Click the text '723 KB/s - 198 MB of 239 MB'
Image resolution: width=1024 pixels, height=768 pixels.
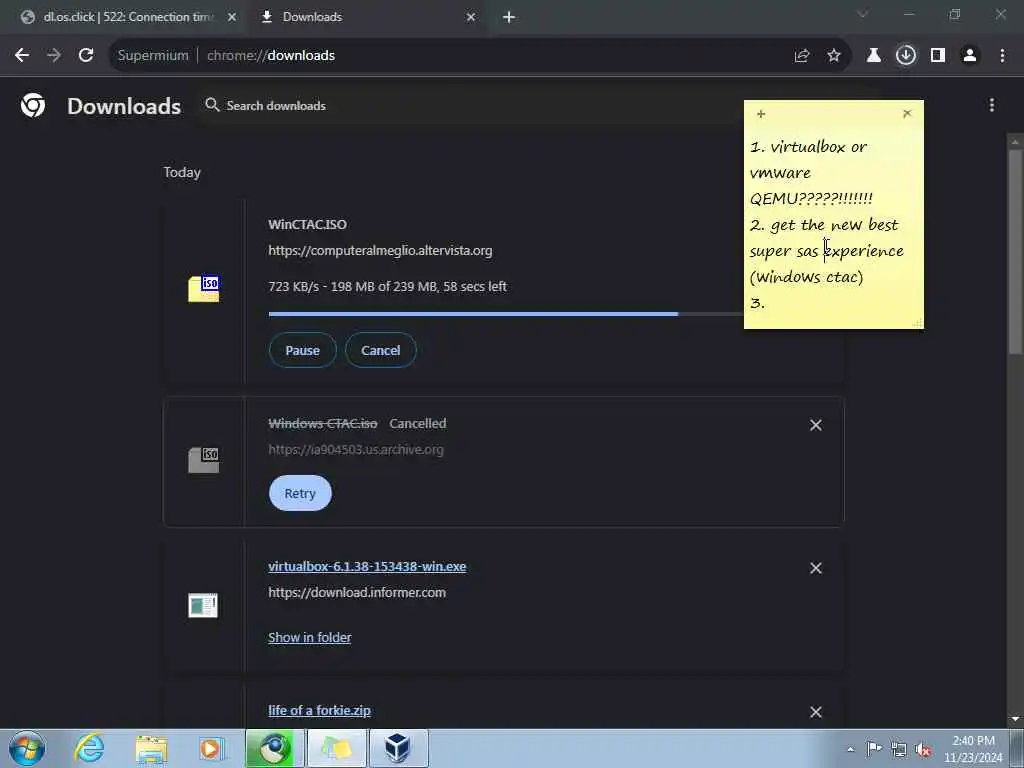point(353,287)
